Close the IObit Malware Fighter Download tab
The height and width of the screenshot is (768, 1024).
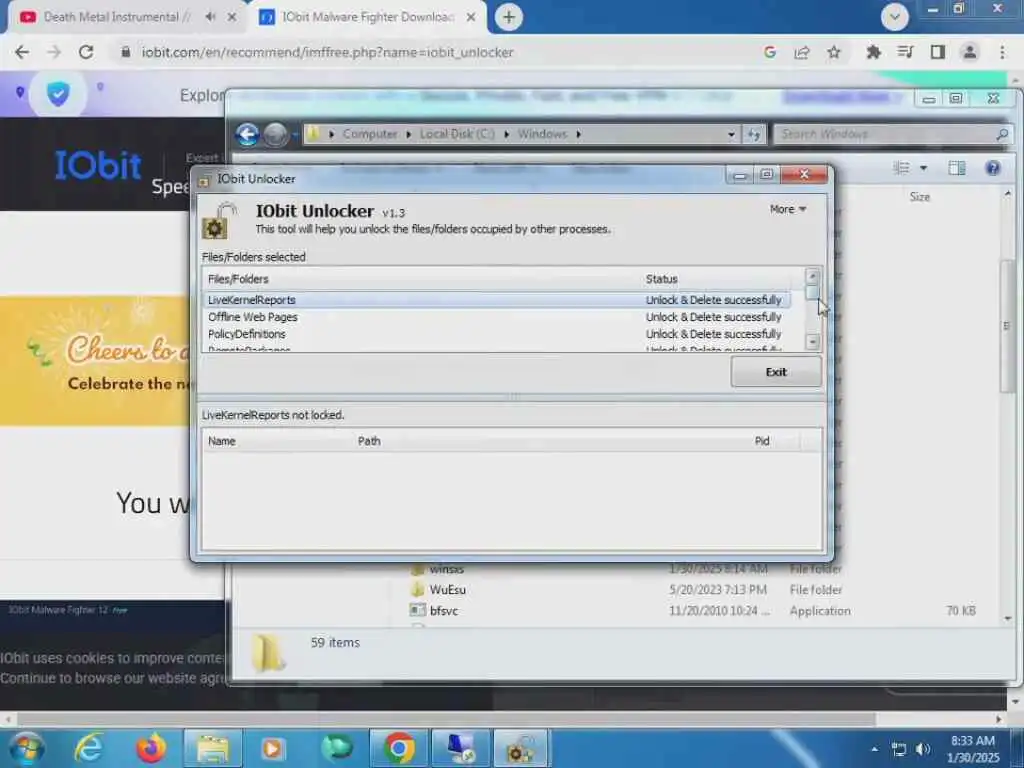tap(471, 17)
